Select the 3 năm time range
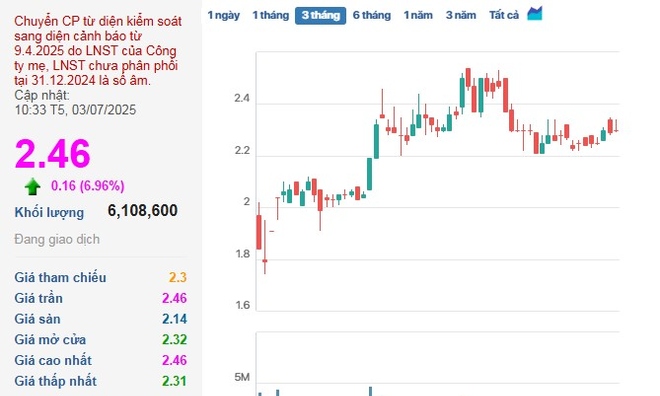The height and width of the screenshot is (396, 660). click(461, 16)
